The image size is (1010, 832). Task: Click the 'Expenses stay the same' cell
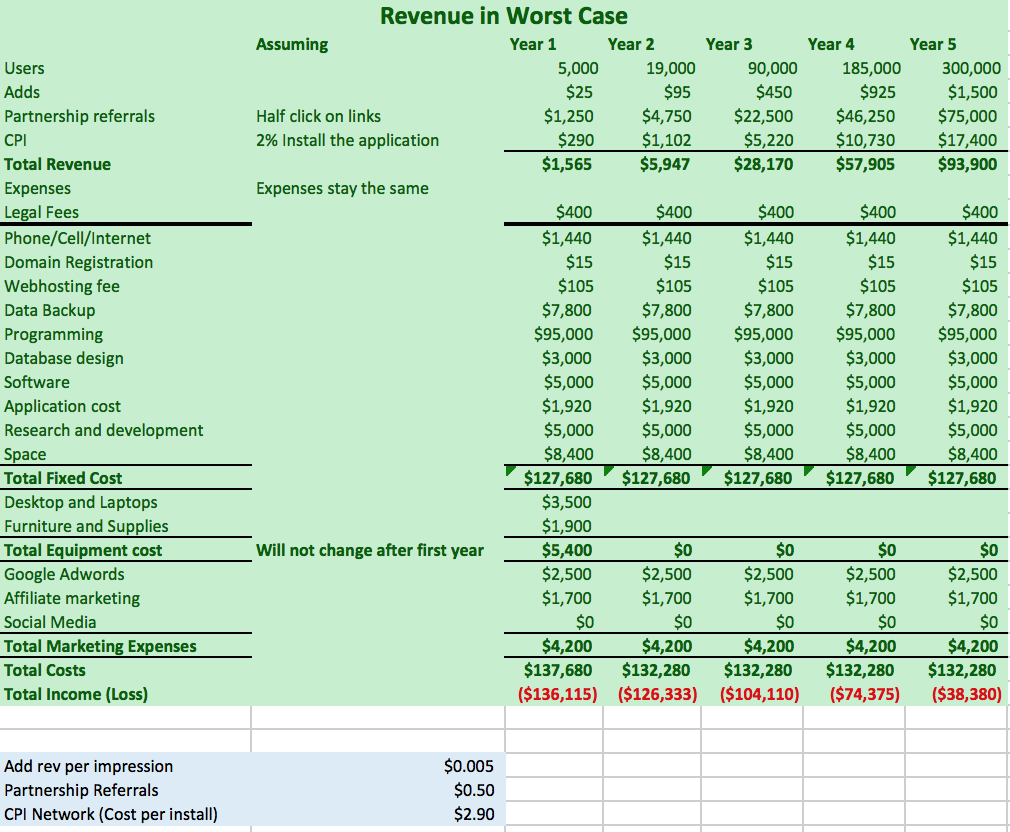coord(342,188)
